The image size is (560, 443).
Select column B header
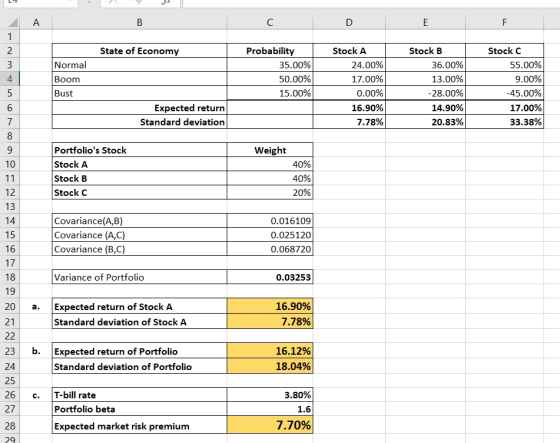click(139, 23)
